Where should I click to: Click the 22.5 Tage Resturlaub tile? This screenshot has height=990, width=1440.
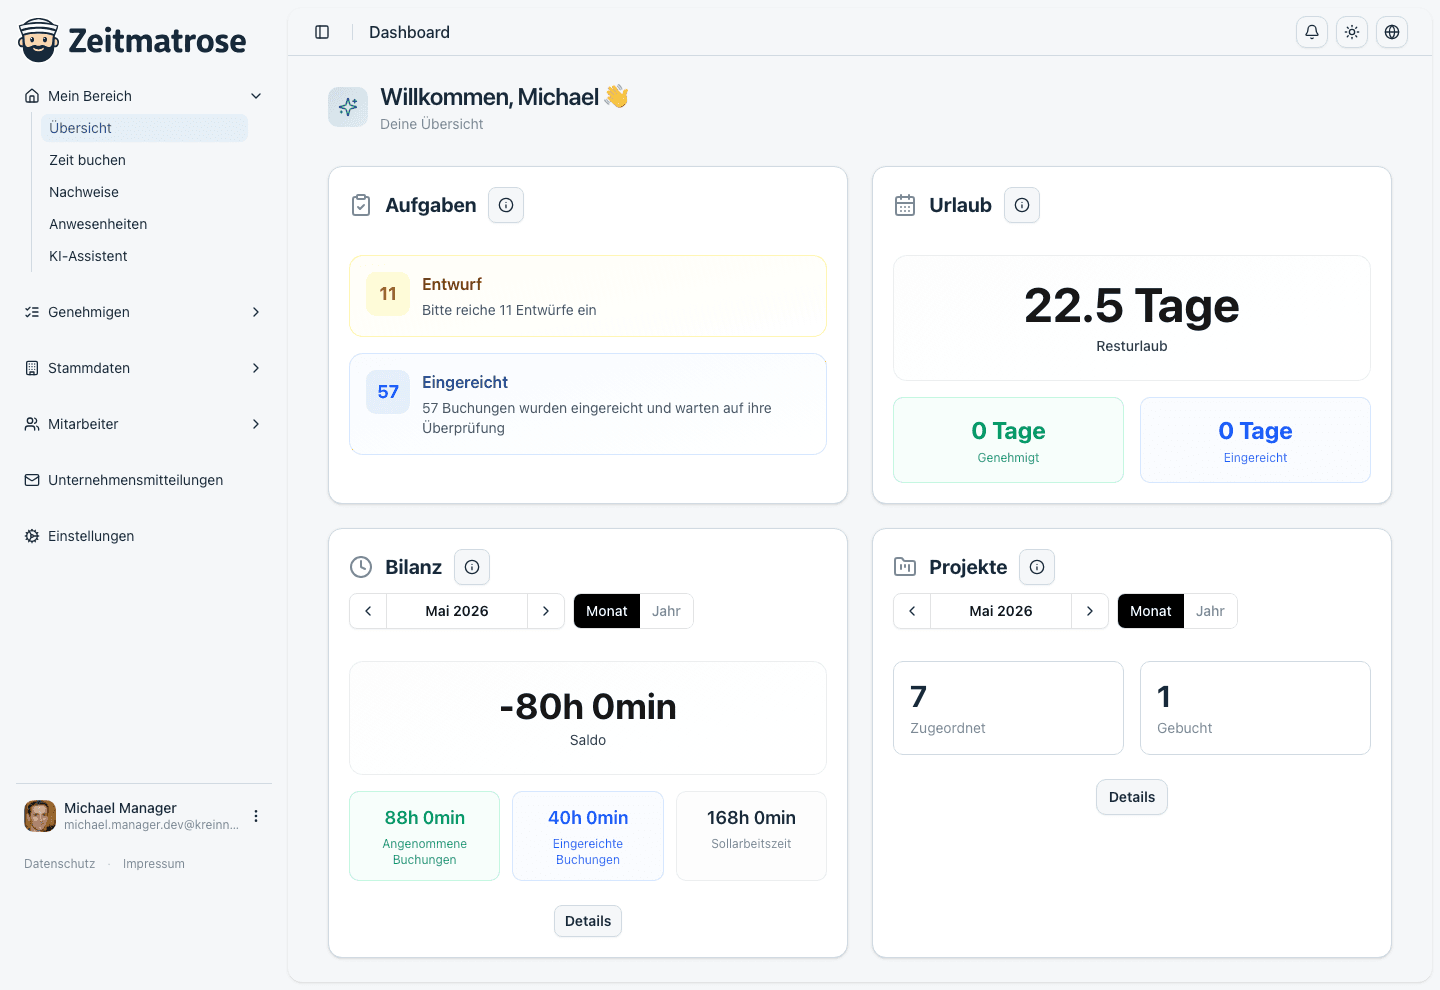[x=1132, y=318]
